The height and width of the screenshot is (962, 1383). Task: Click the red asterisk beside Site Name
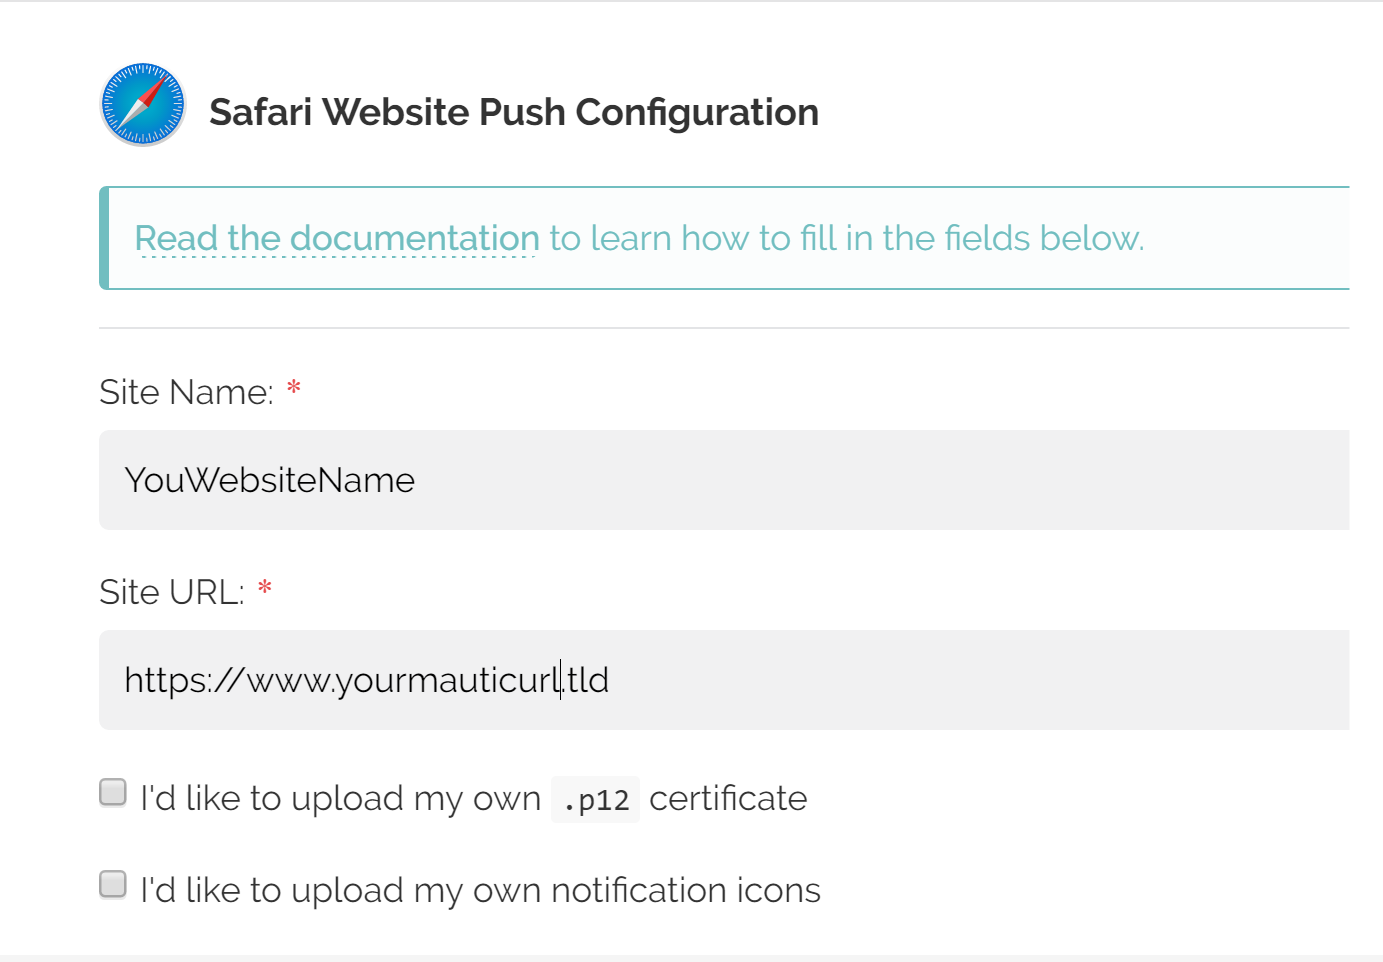pyautogui.click(x=294, y=388)
